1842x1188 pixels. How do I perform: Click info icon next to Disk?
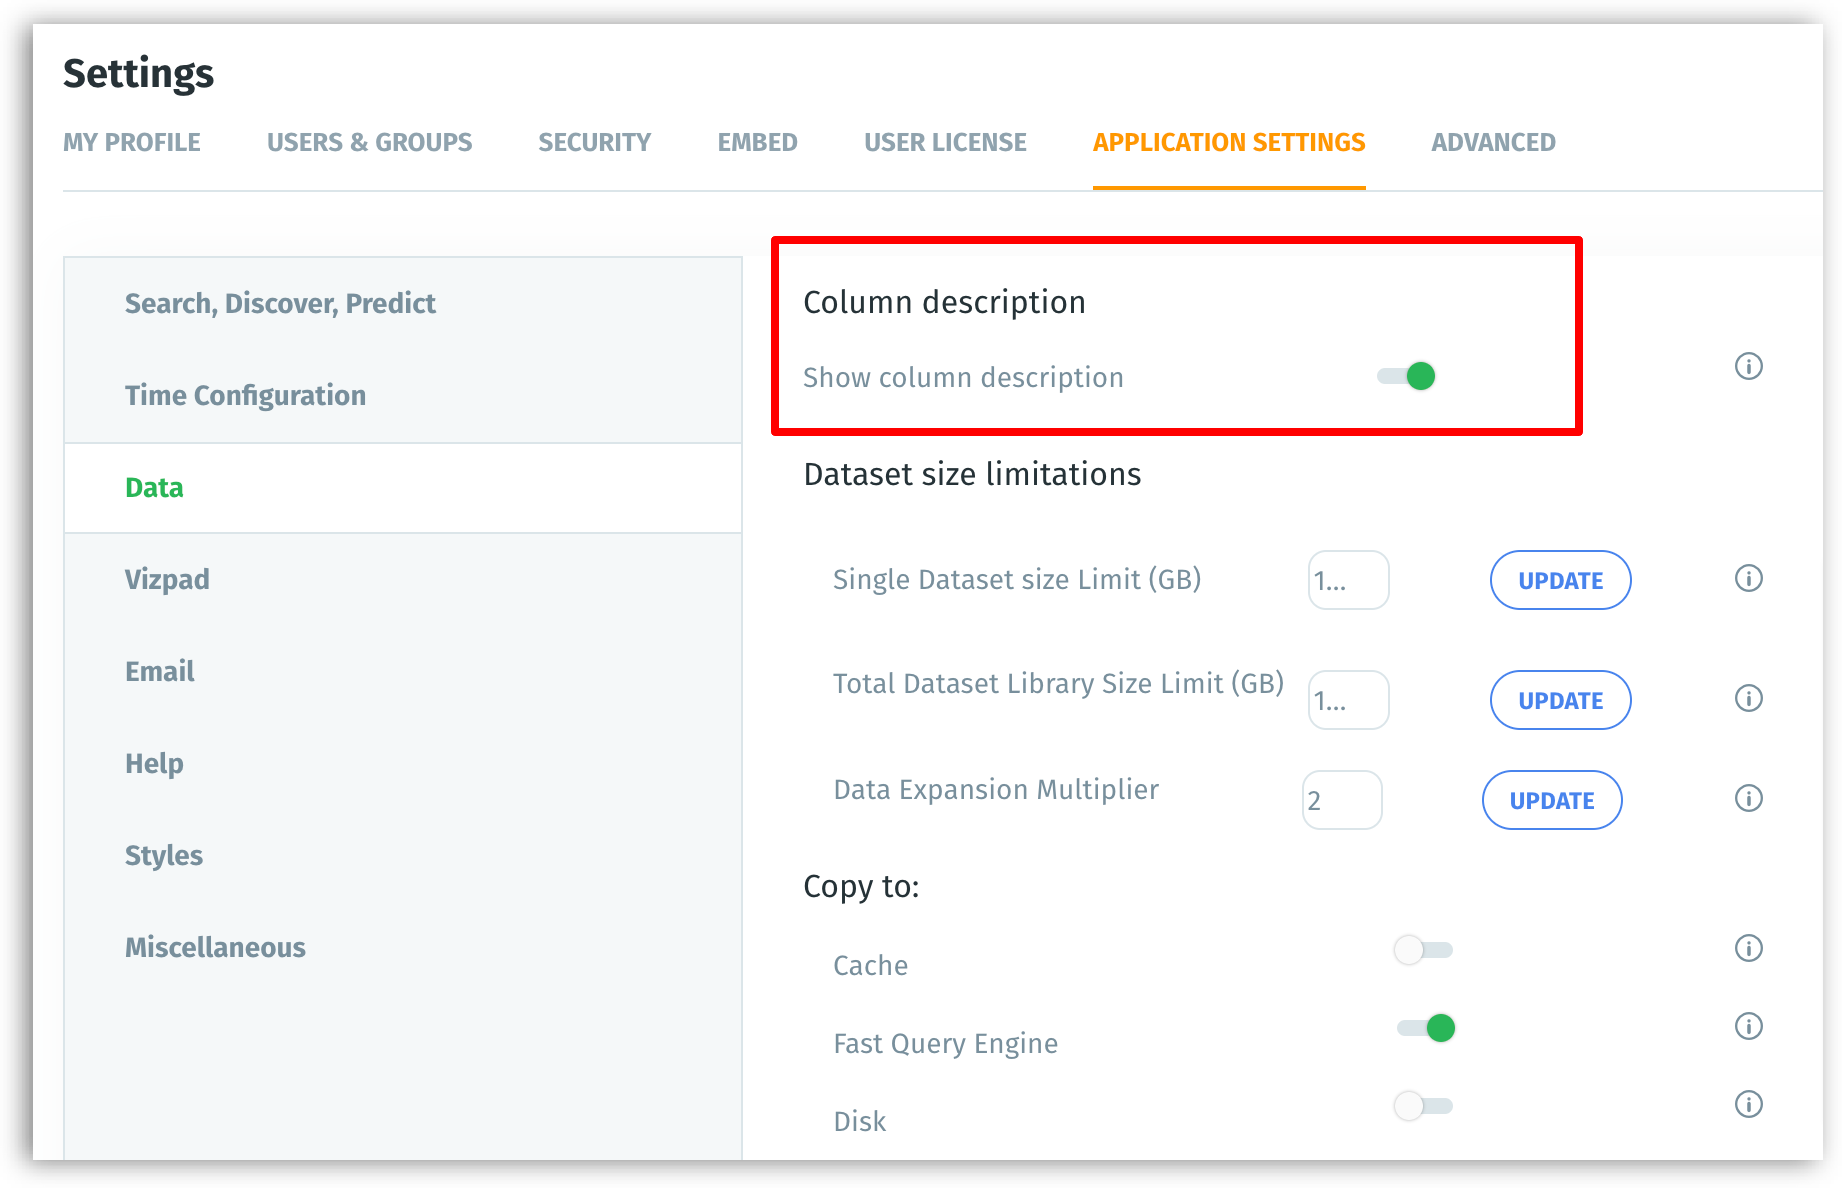coord(1748,1104)
